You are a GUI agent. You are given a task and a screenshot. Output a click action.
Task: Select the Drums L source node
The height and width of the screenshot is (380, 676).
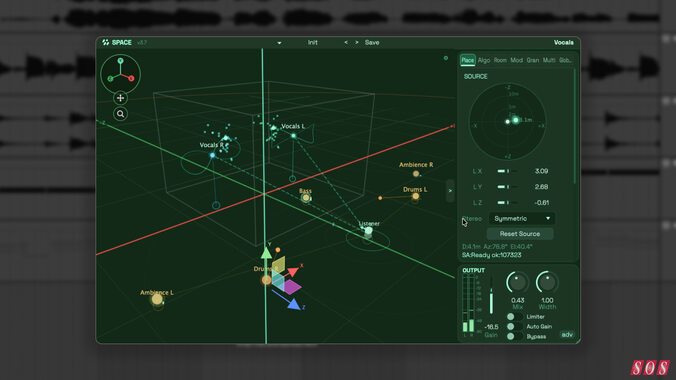(416, 196)
